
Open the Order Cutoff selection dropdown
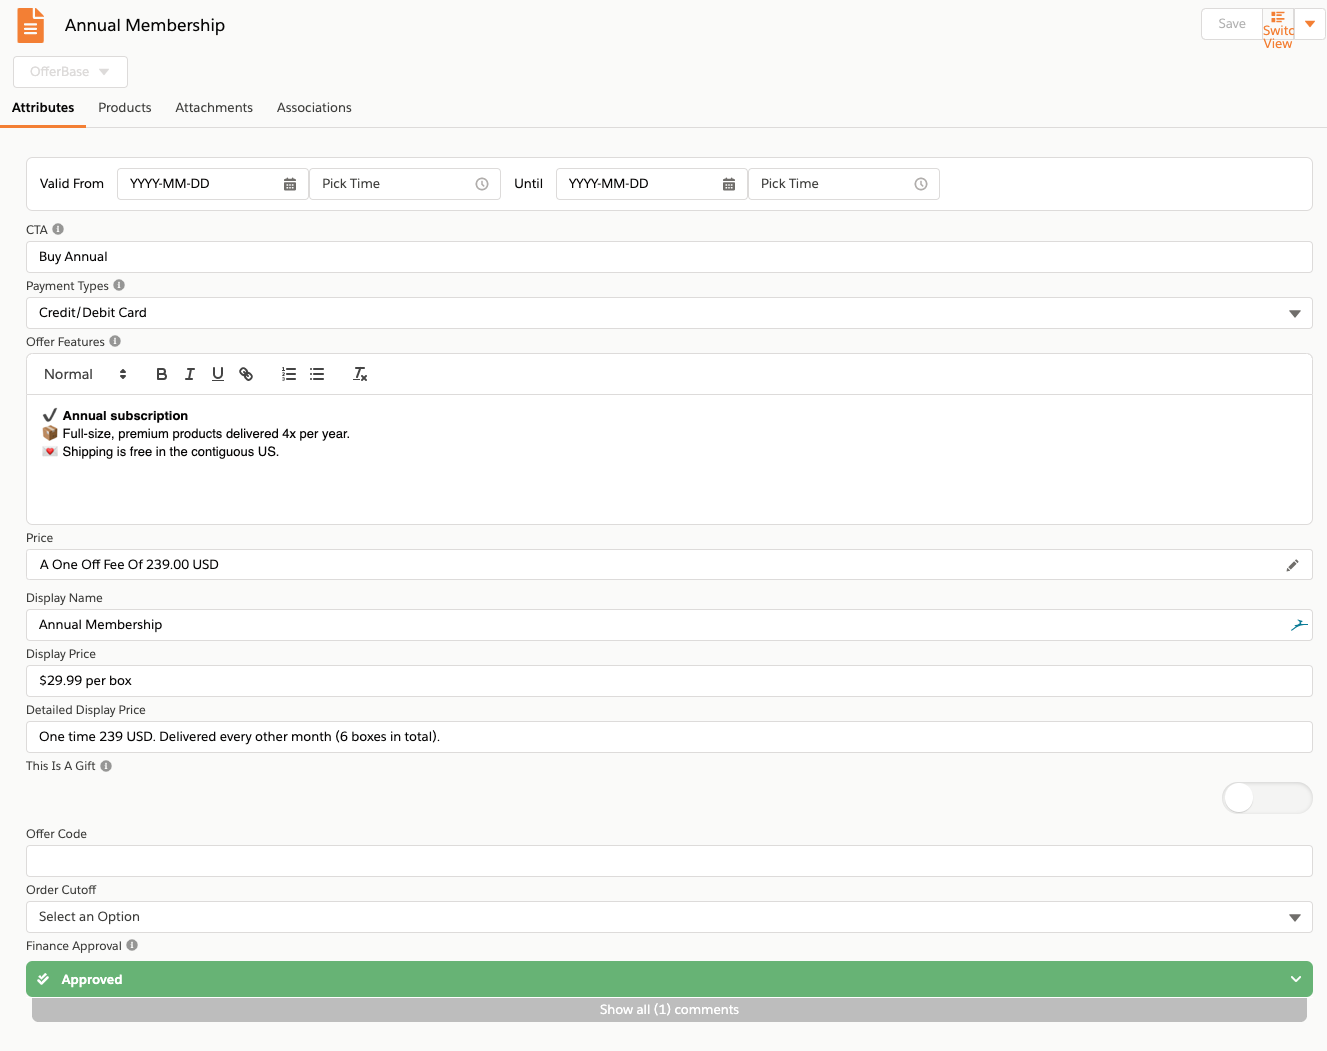pyautogui.click(x=1297, y=917)
